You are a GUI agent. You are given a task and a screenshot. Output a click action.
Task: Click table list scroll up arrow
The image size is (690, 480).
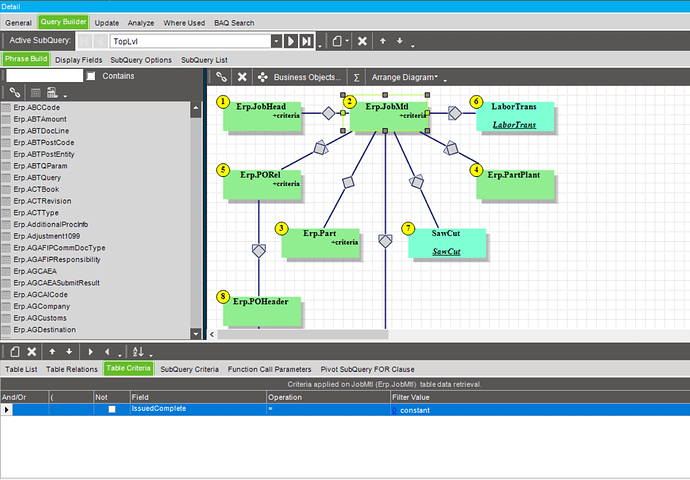click(196, 108)
